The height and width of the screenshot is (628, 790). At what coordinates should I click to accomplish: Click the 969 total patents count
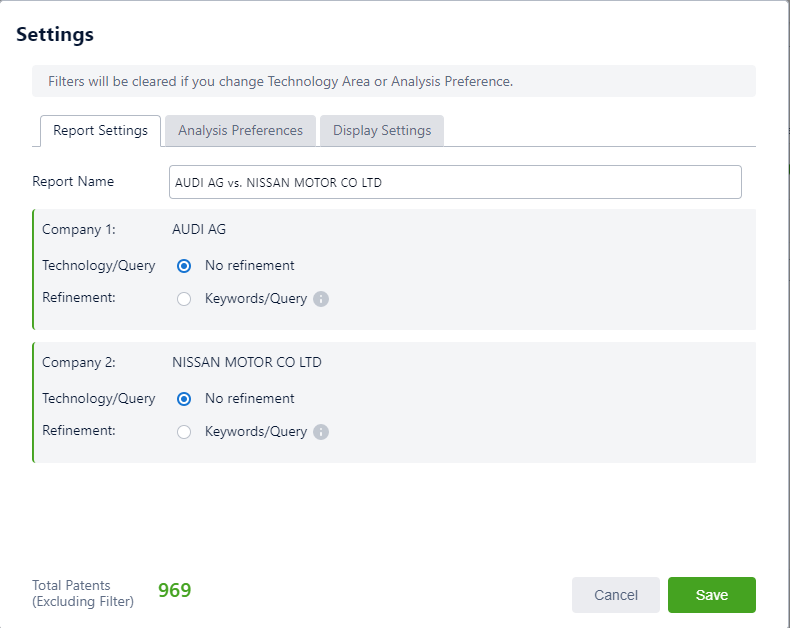click(x=174, y=591)
